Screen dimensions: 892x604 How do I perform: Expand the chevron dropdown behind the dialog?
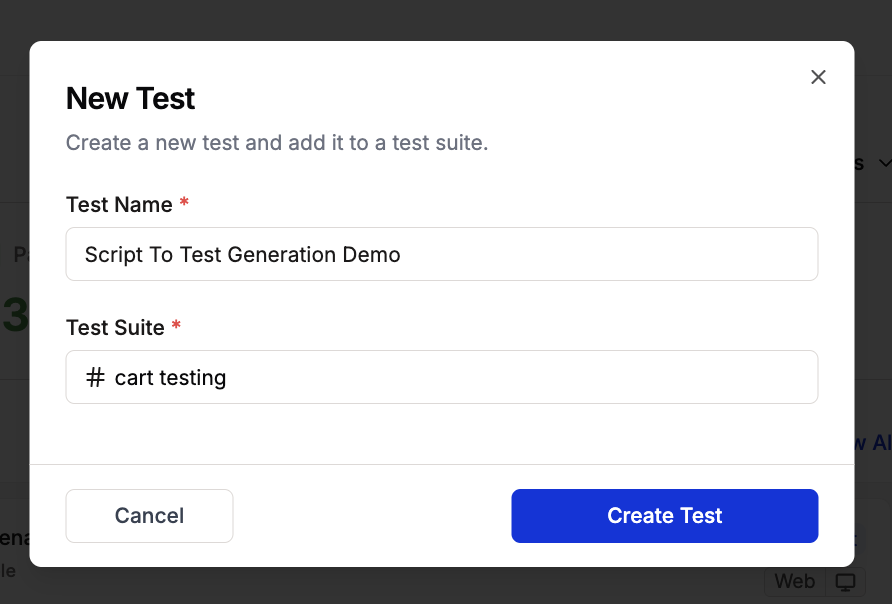tap(884, 163)
